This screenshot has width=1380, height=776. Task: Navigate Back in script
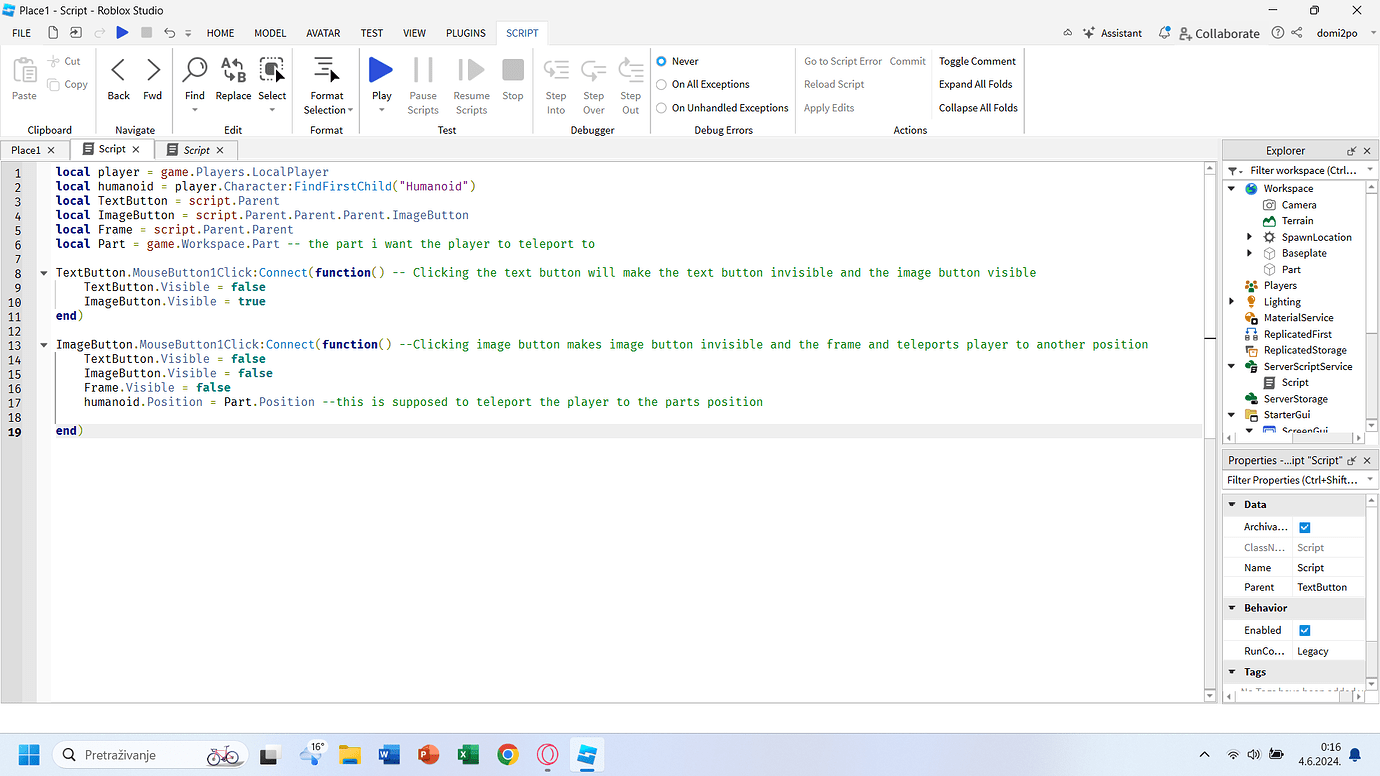(118, 79)
